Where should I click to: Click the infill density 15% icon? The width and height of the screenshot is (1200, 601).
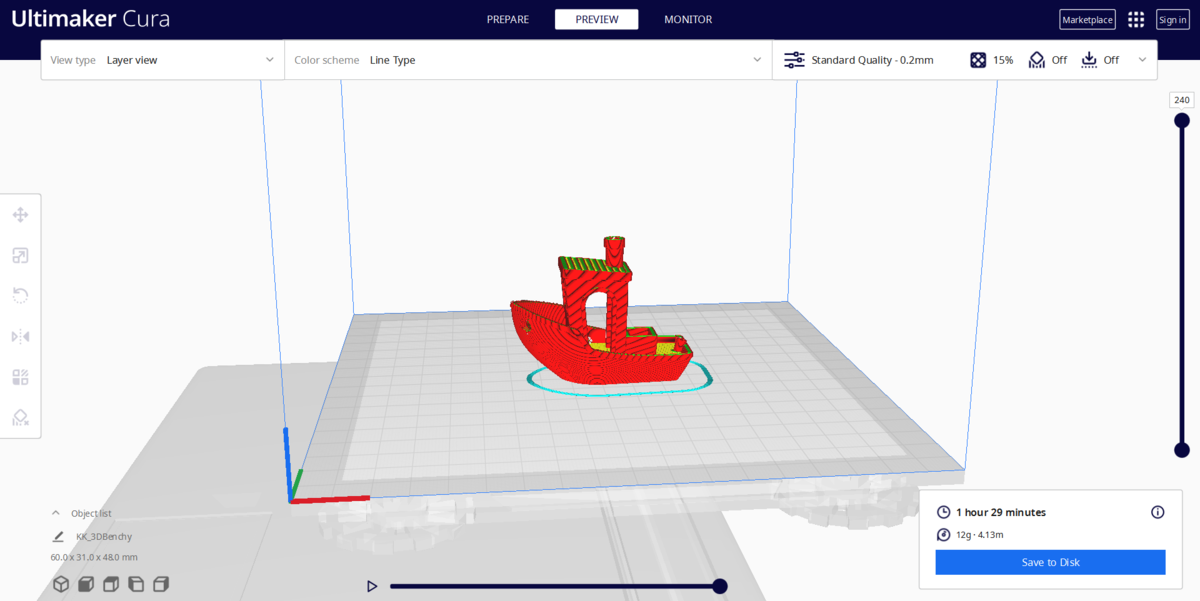coord(977,60)
